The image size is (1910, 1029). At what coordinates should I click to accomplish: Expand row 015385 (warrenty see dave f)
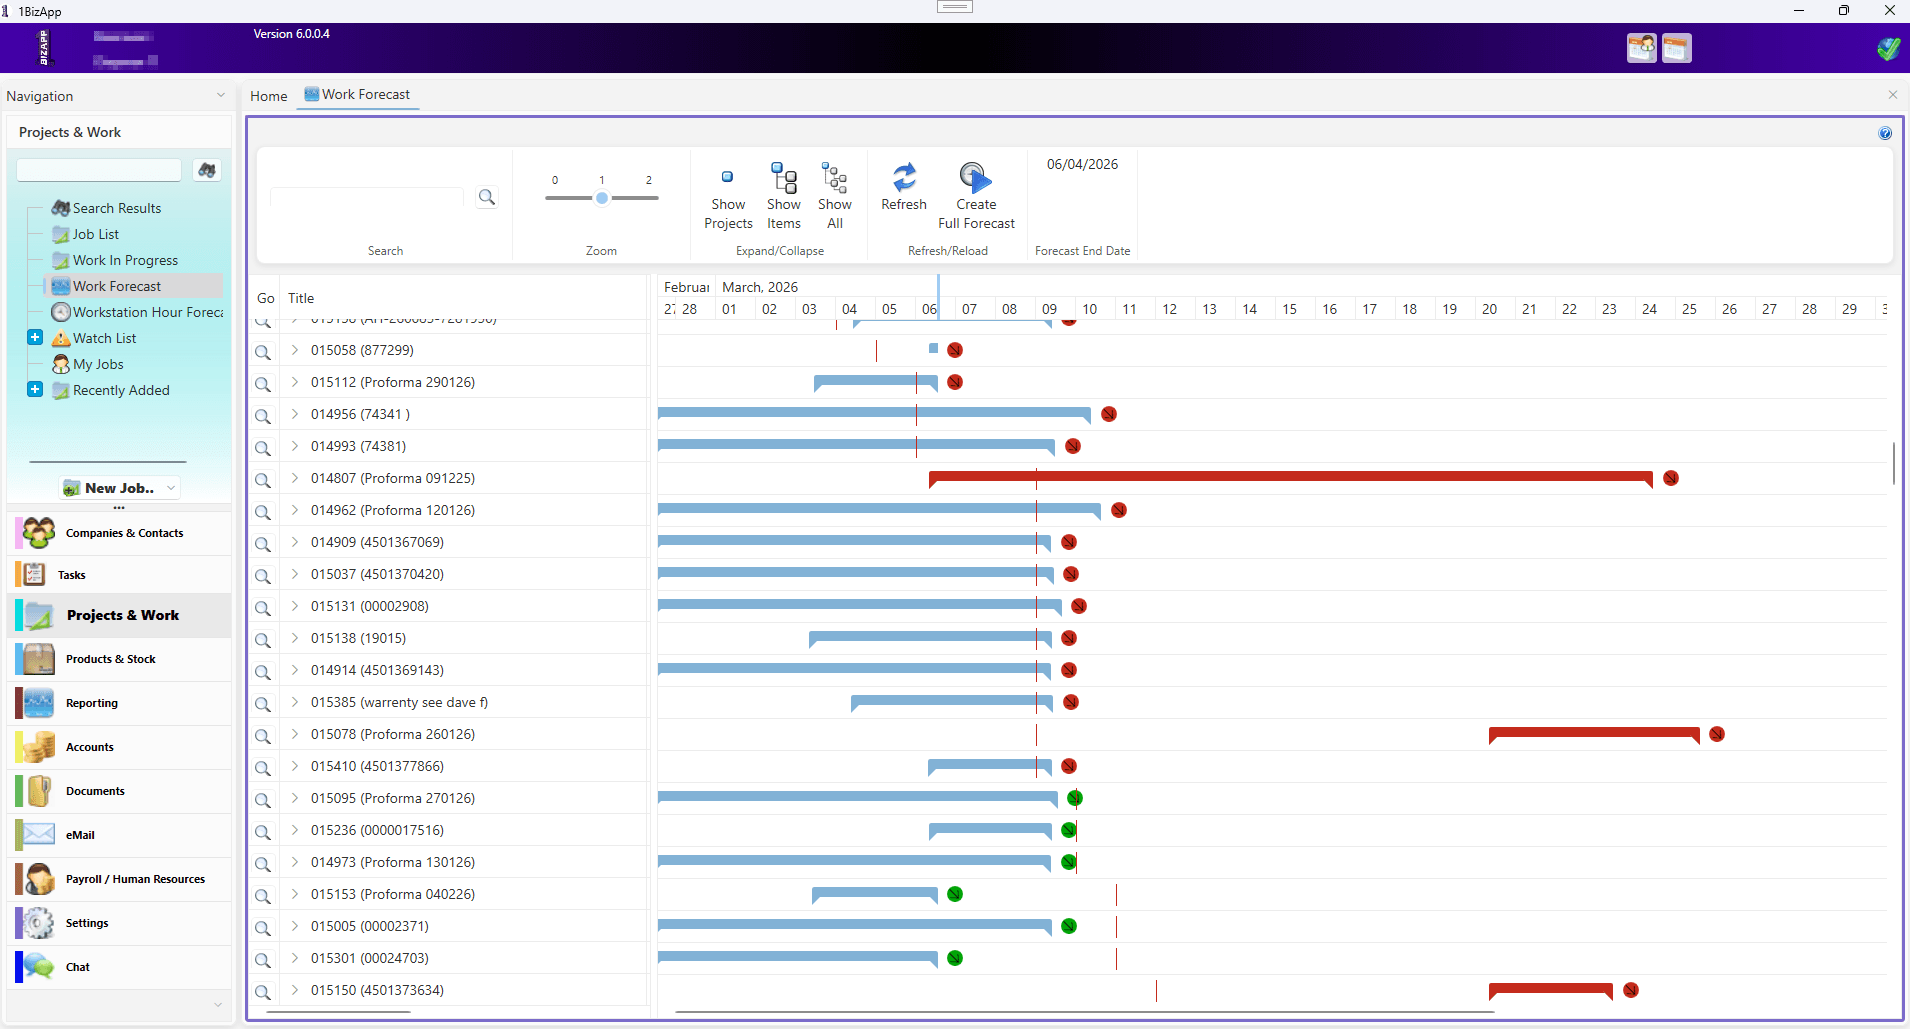(x=295, y=702)
